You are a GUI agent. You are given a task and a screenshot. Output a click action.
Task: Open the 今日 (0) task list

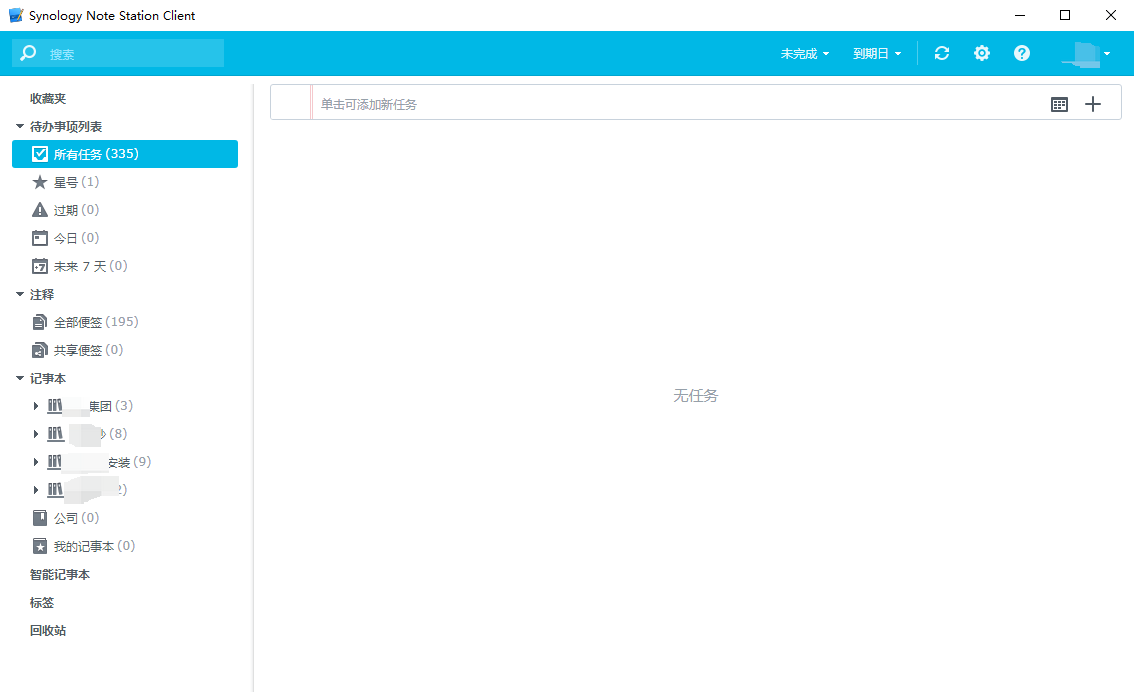(76, 238)
